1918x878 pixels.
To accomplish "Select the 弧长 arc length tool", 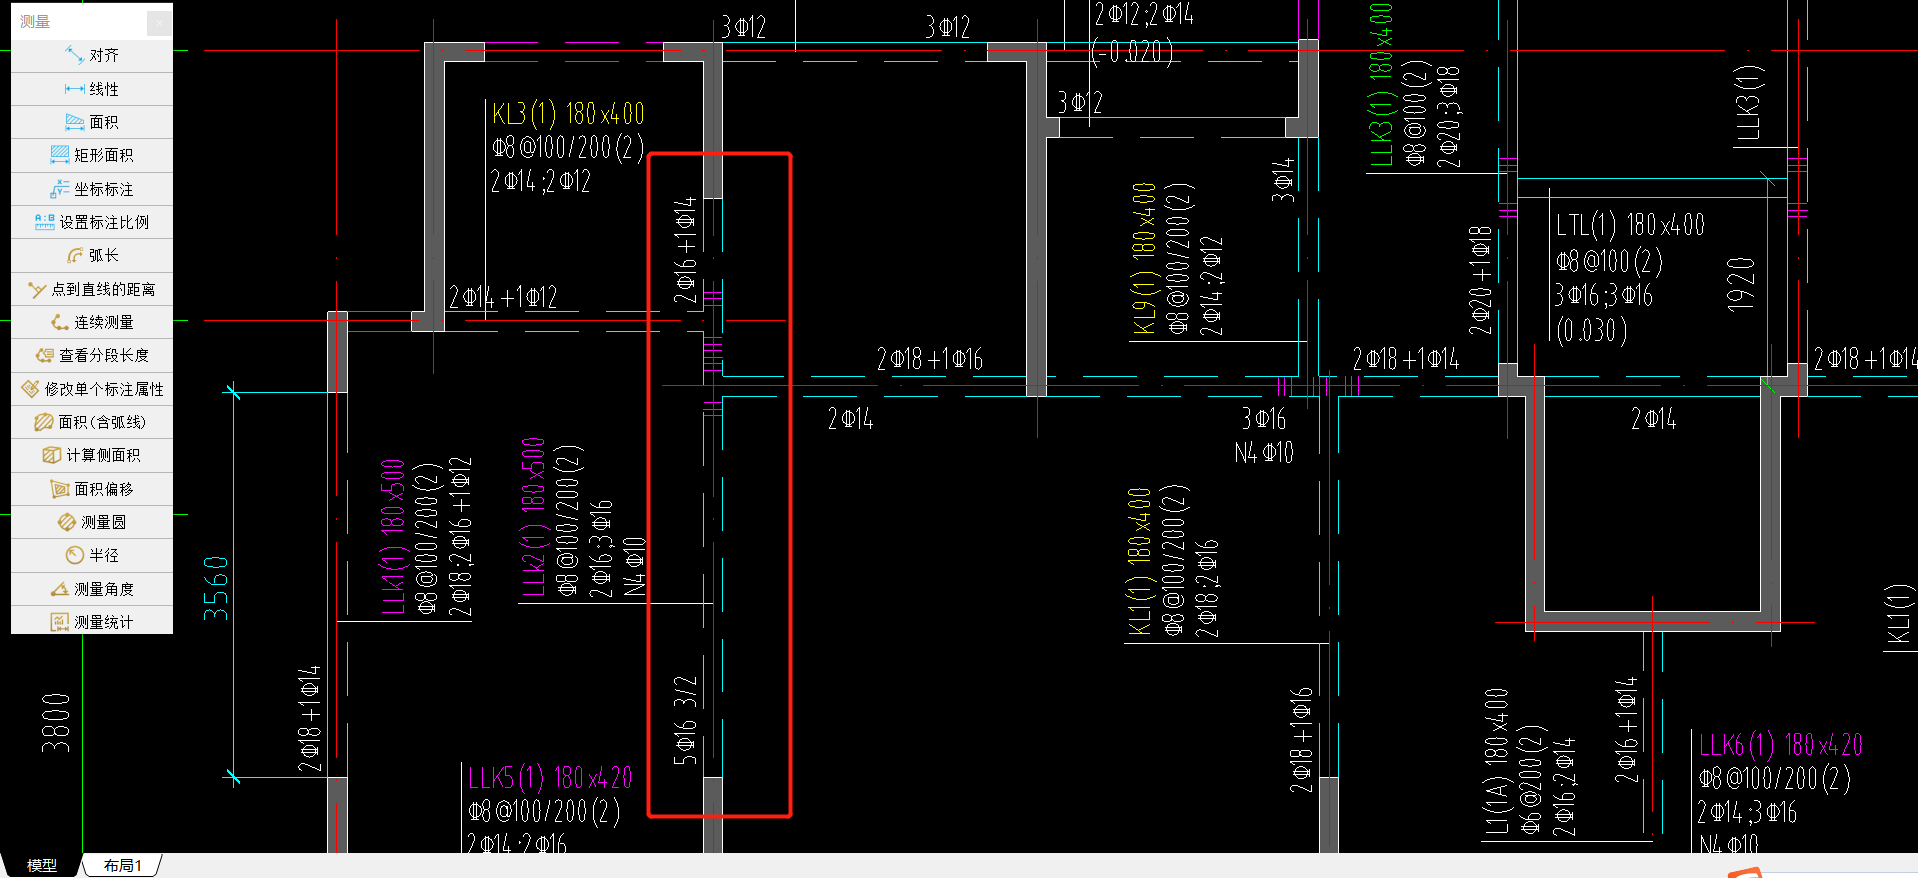I will coord(92,255).
